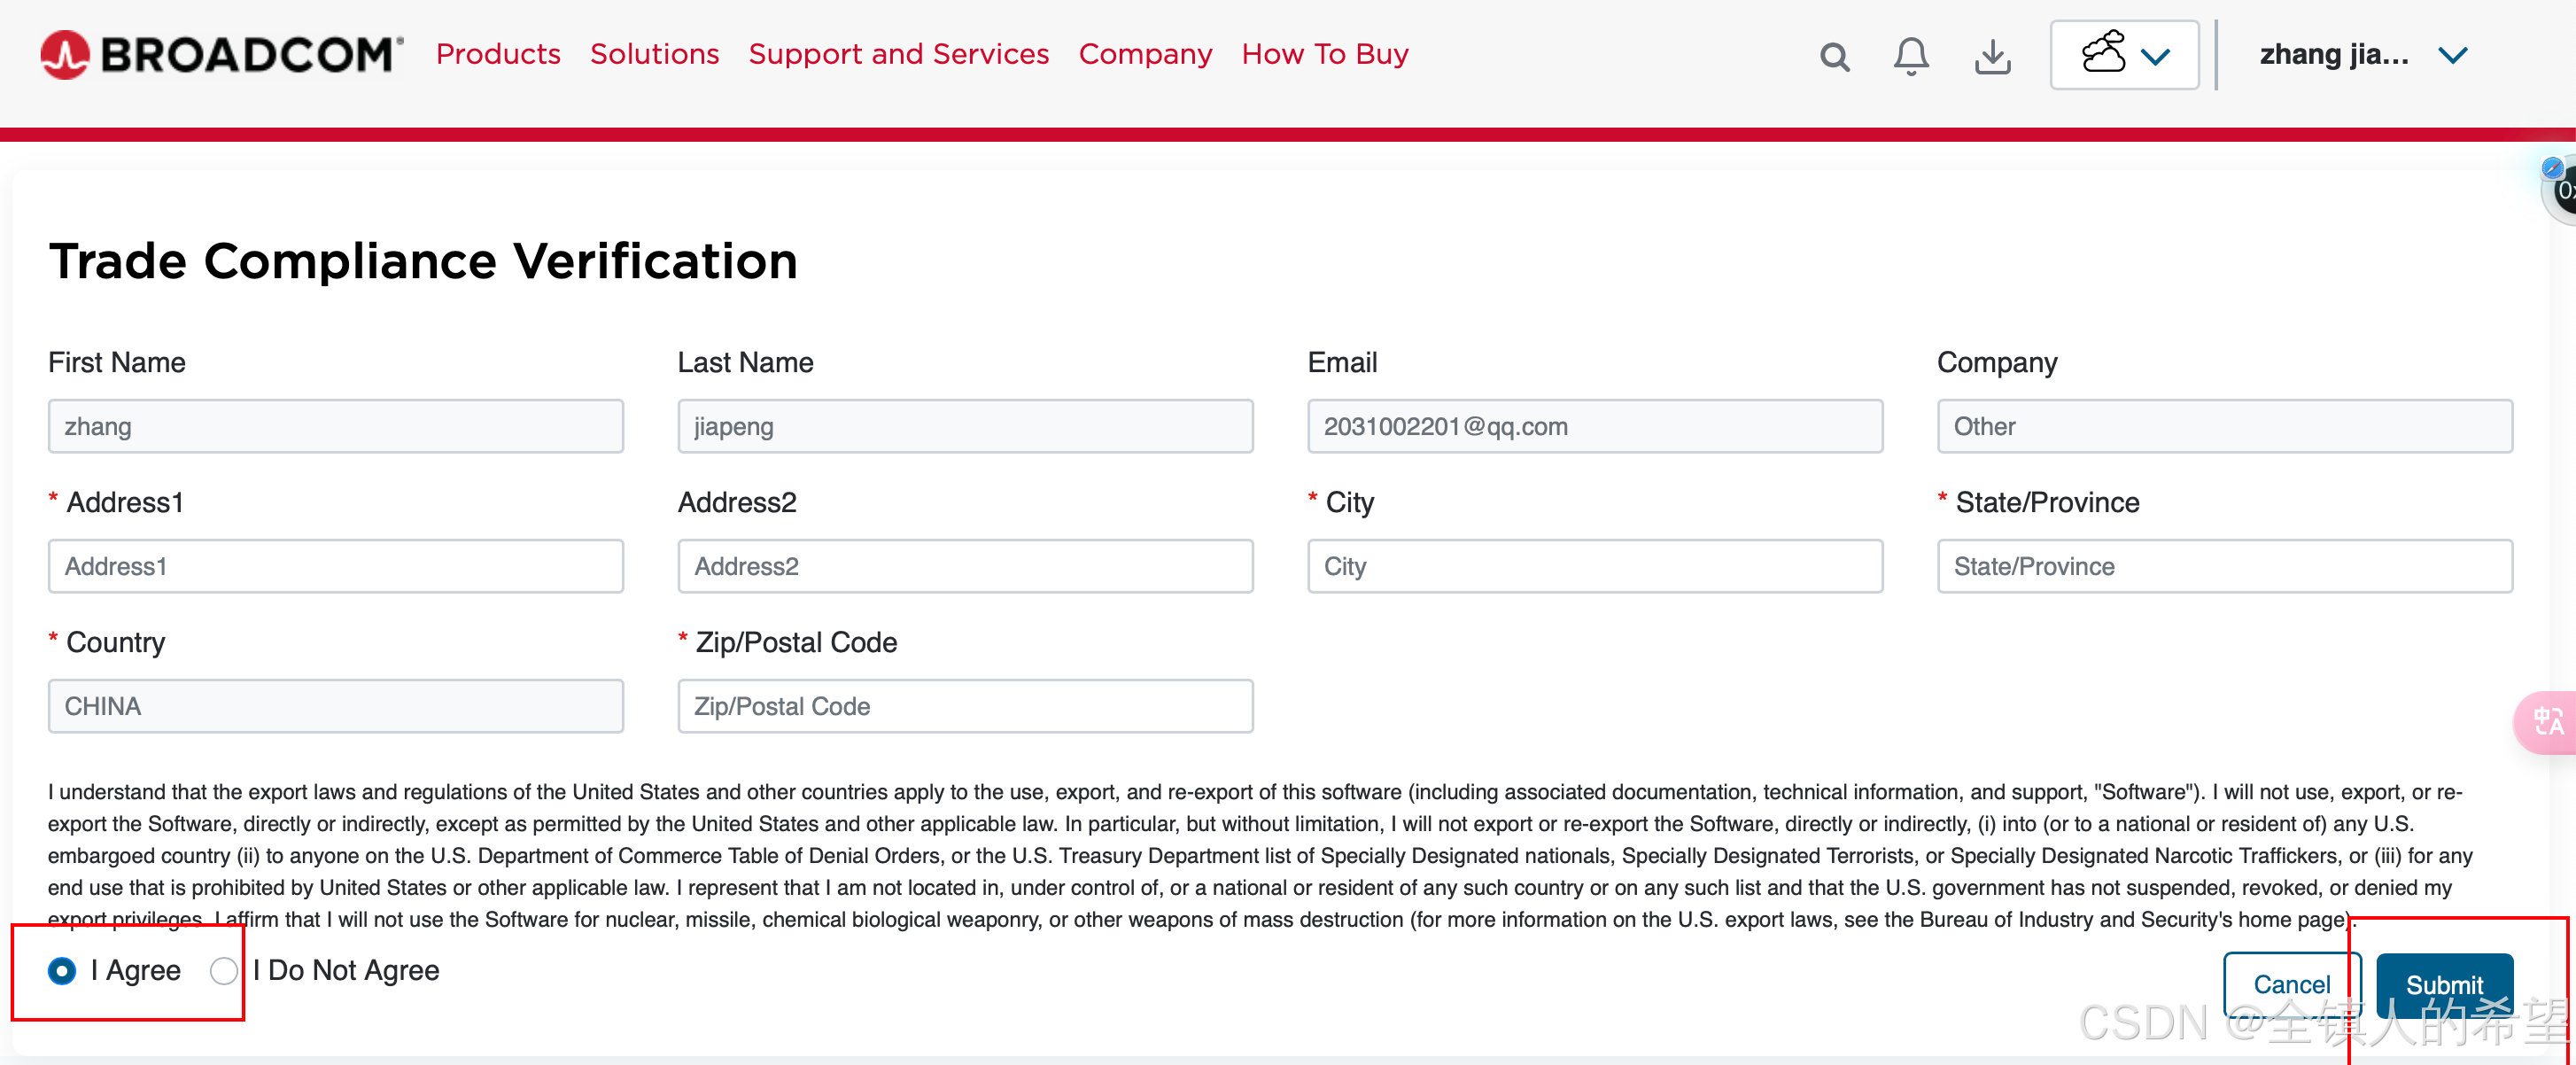The width and height of the screenshot is (2576, 1065).
Task: Open the Products menu
Action: [x=498, y=54]
